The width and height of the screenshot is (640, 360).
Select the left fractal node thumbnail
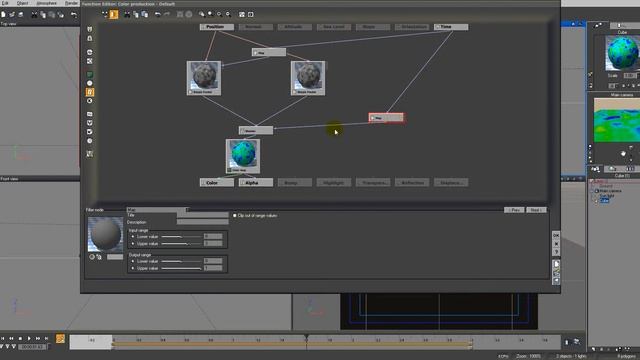(204, 78)
